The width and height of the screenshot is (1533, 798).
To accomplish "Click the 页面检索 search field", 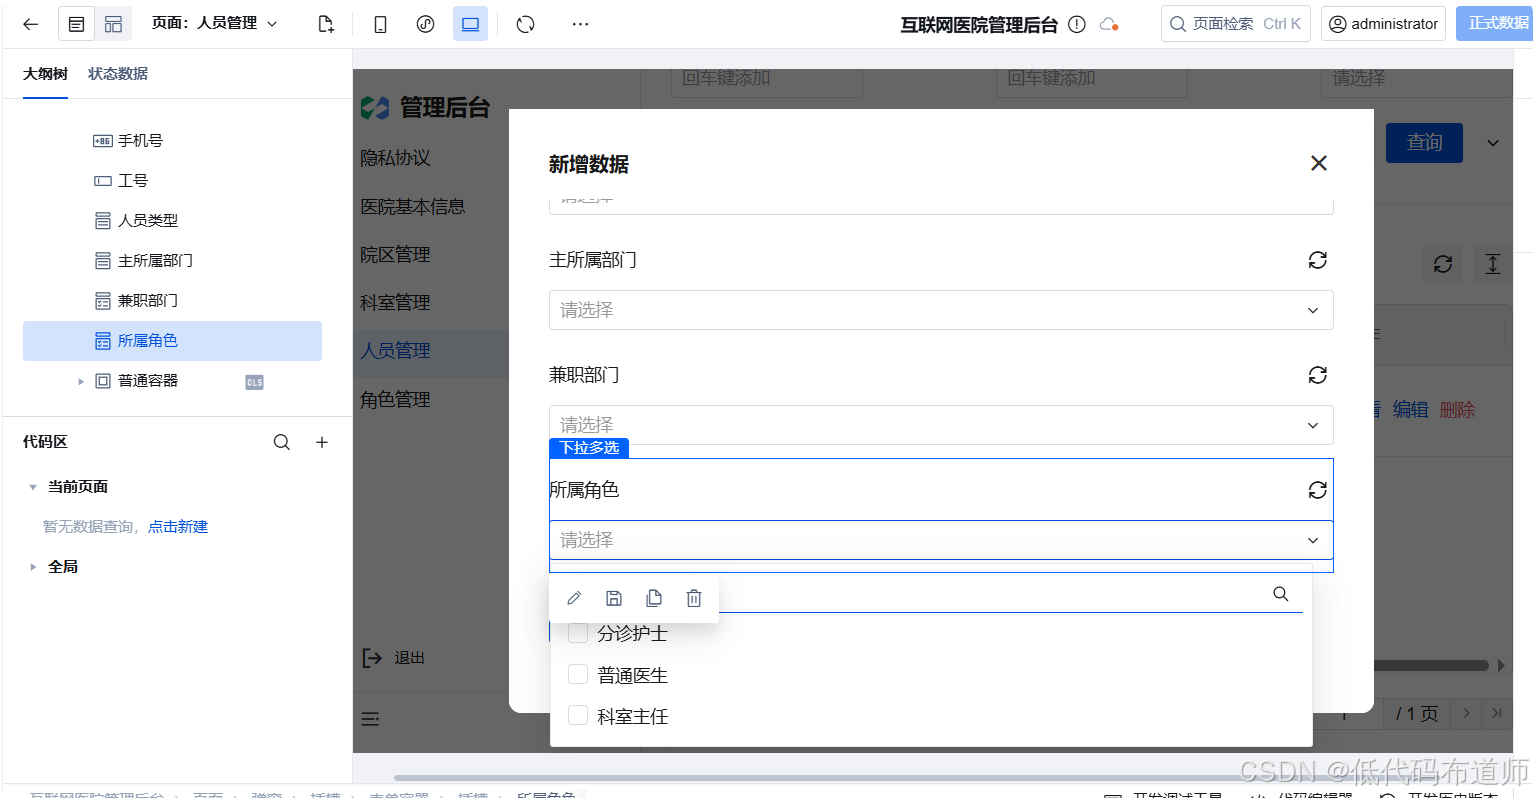I will tap(1235, 23).
